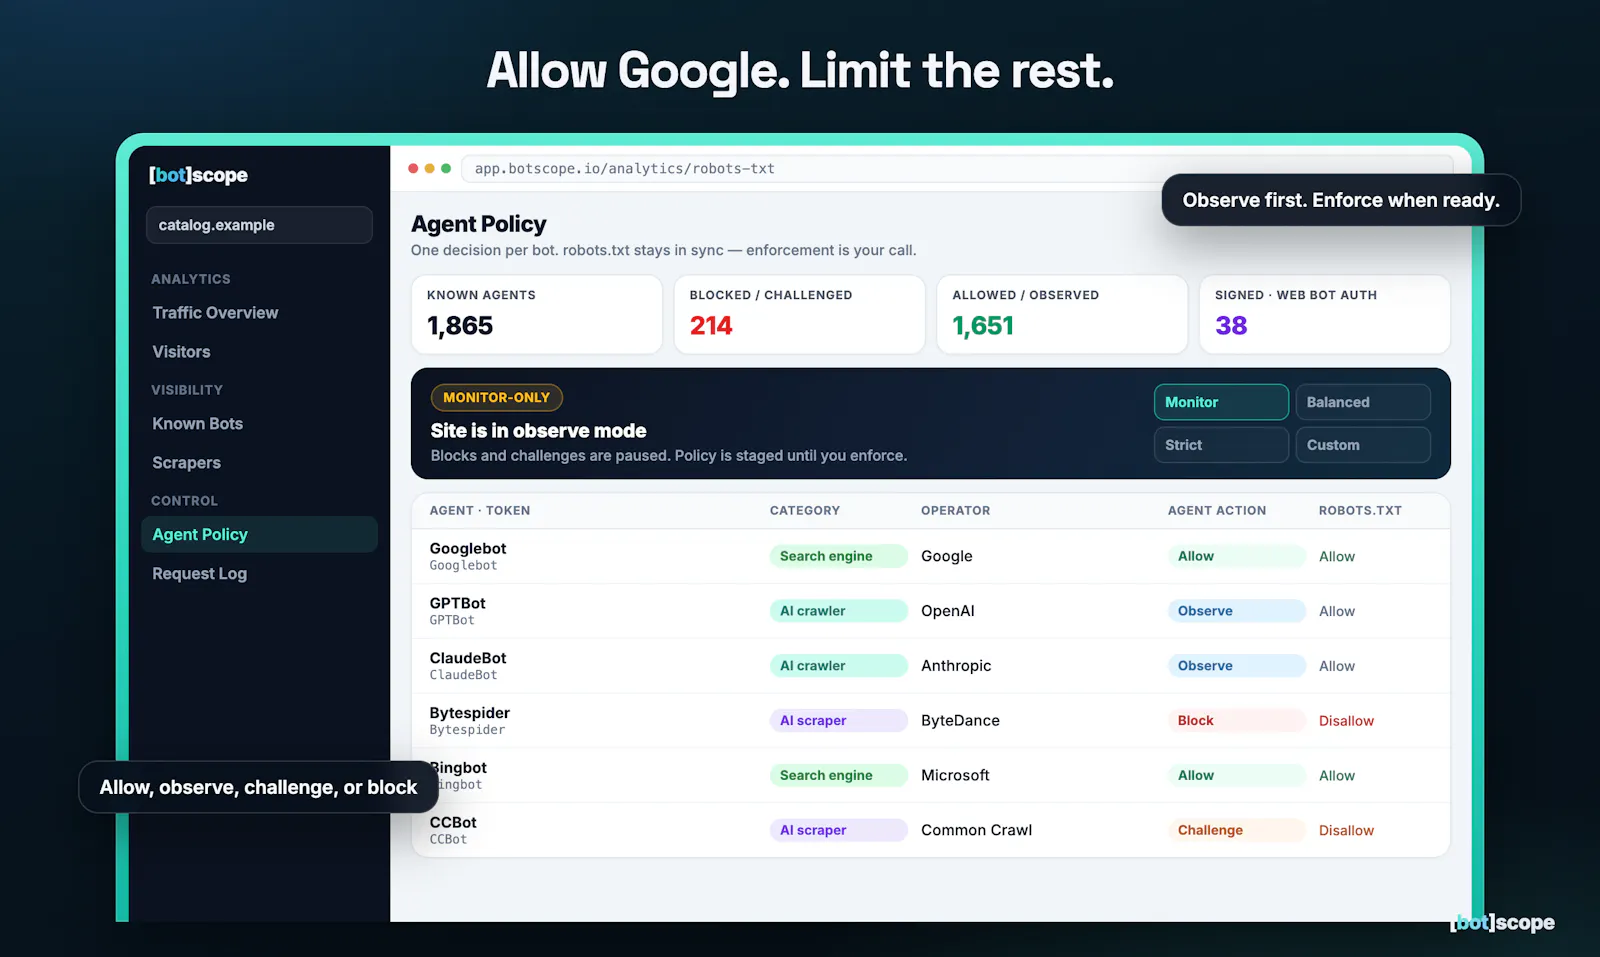Pick Custom policy mode

pos(1363,445)
